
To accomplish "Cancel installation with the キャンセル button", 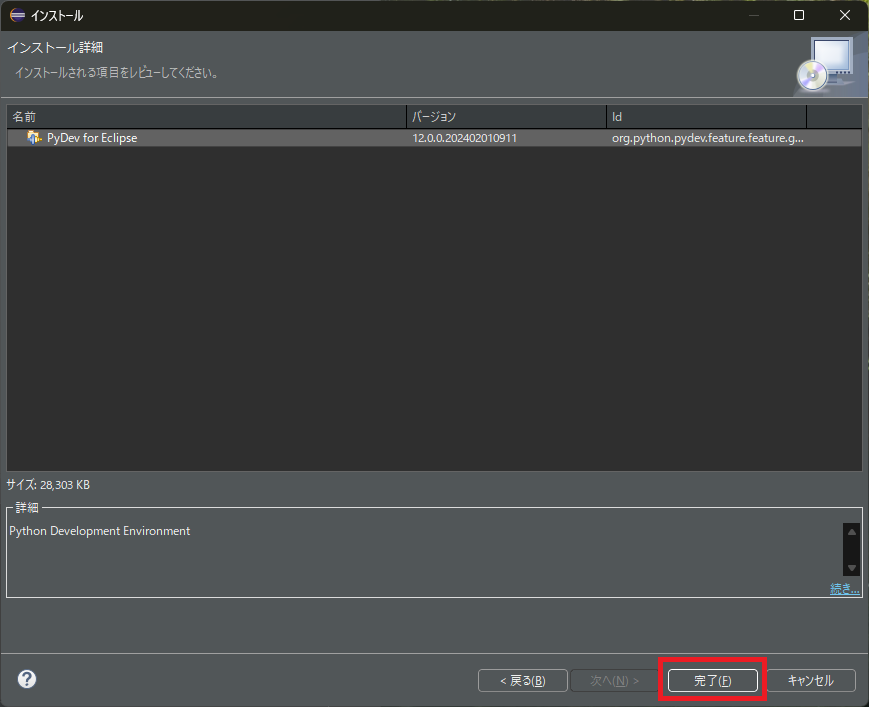I will (x=810, y=680).
